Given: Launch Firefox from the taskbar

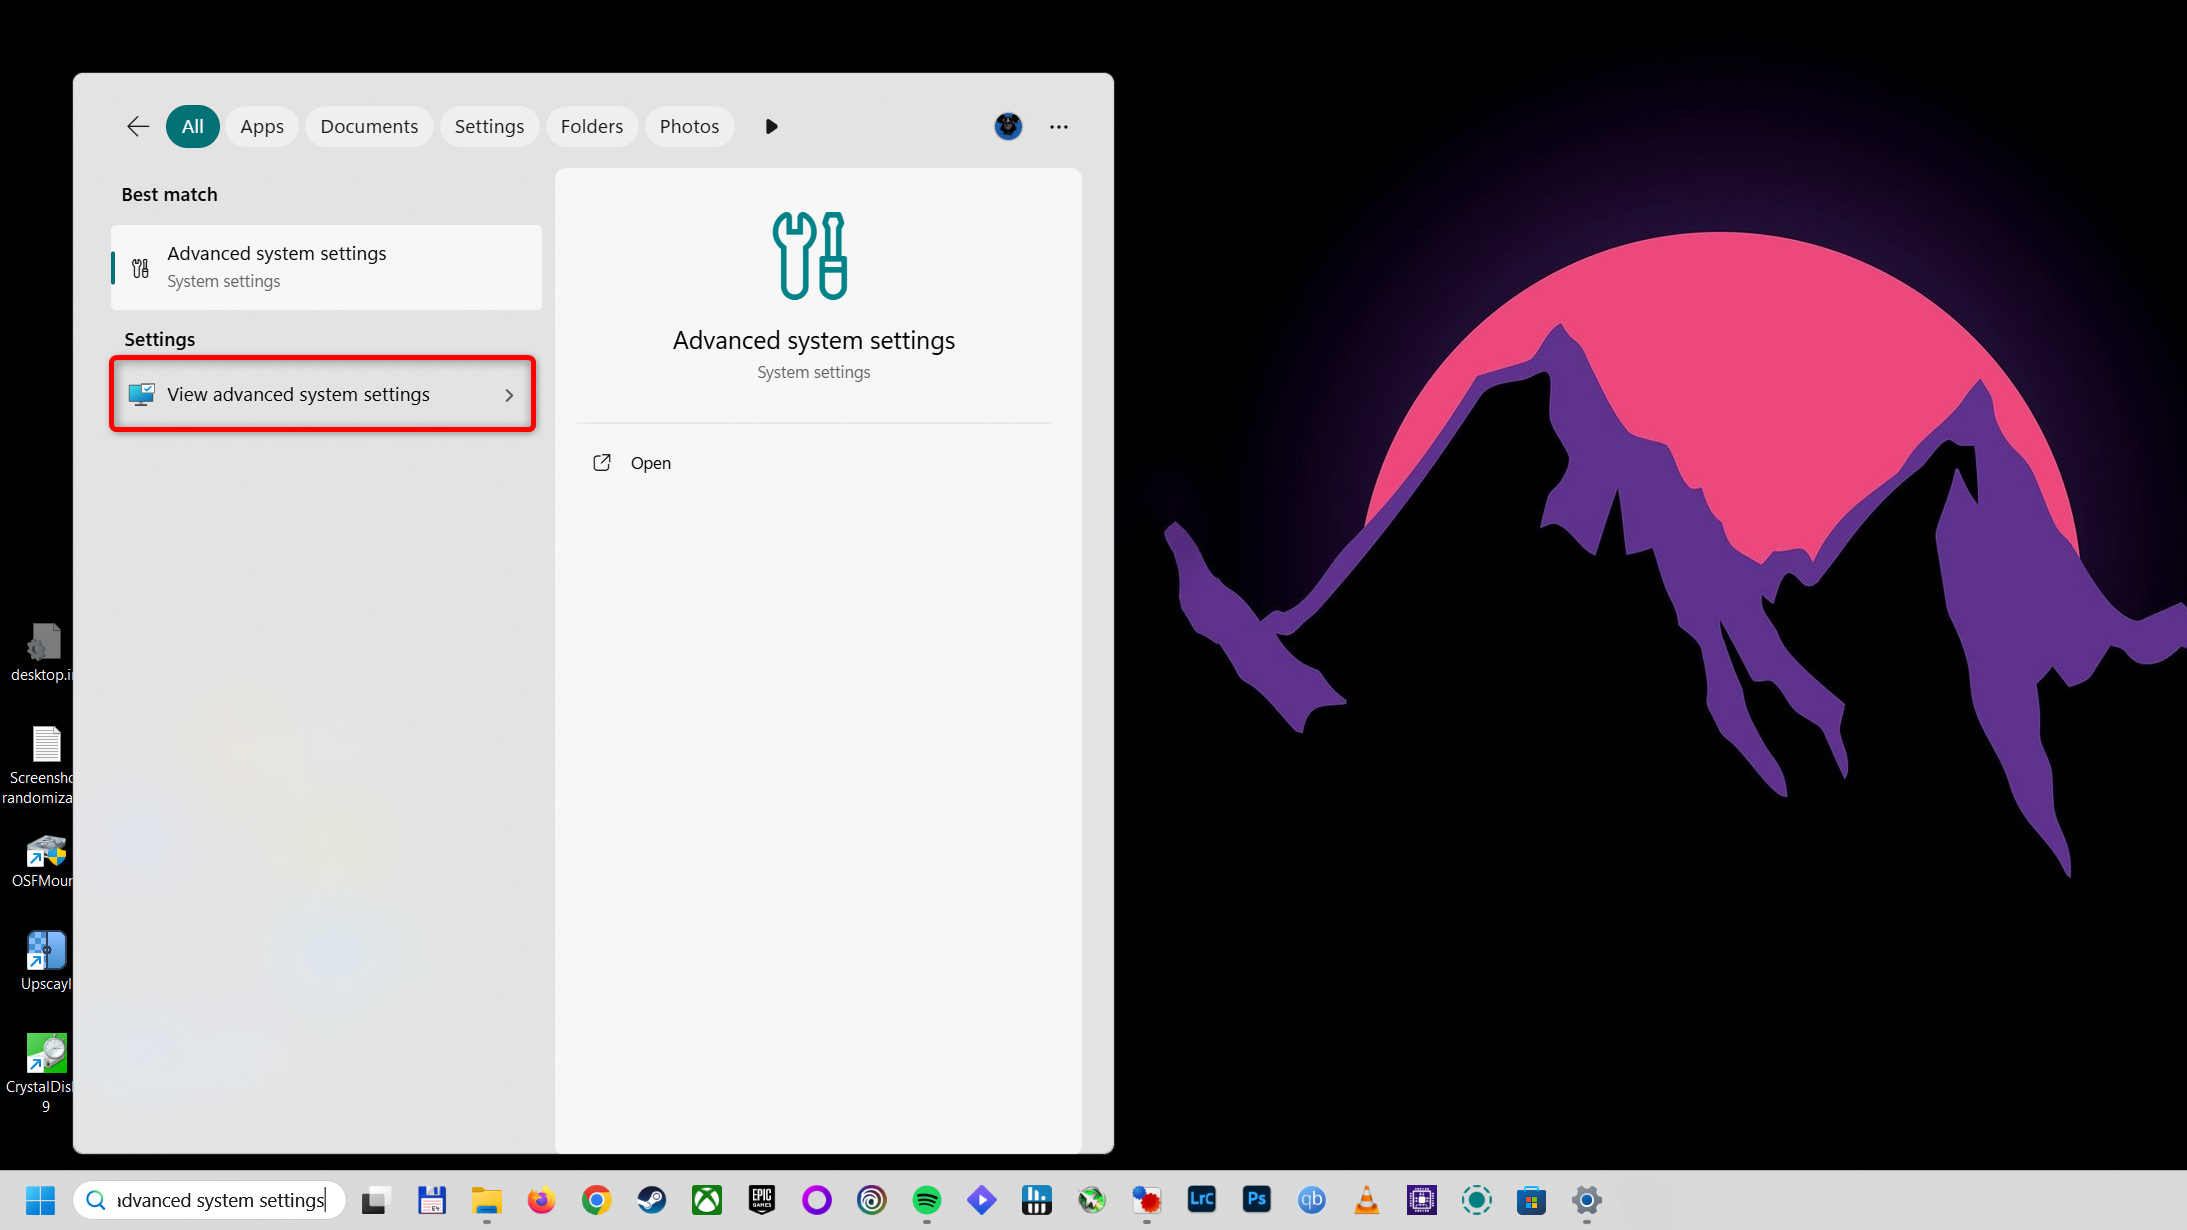Looking at the screenshot, I should 541,1200.
